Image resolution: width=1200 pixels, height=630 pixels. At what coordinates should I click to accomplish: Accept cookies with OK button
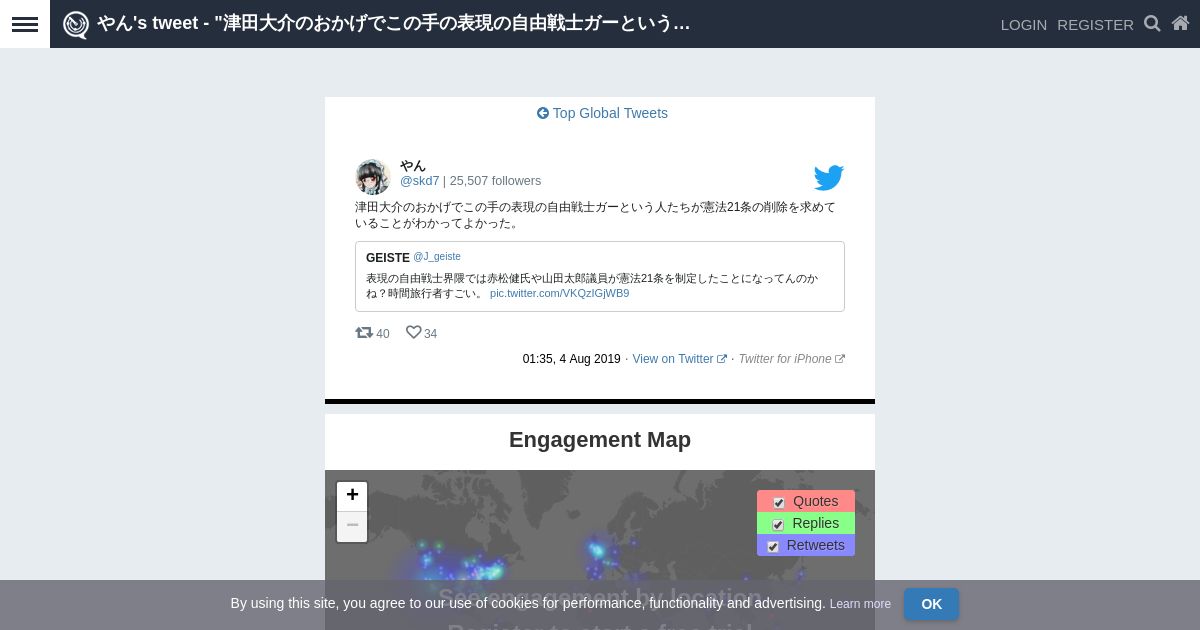[931, 604]
